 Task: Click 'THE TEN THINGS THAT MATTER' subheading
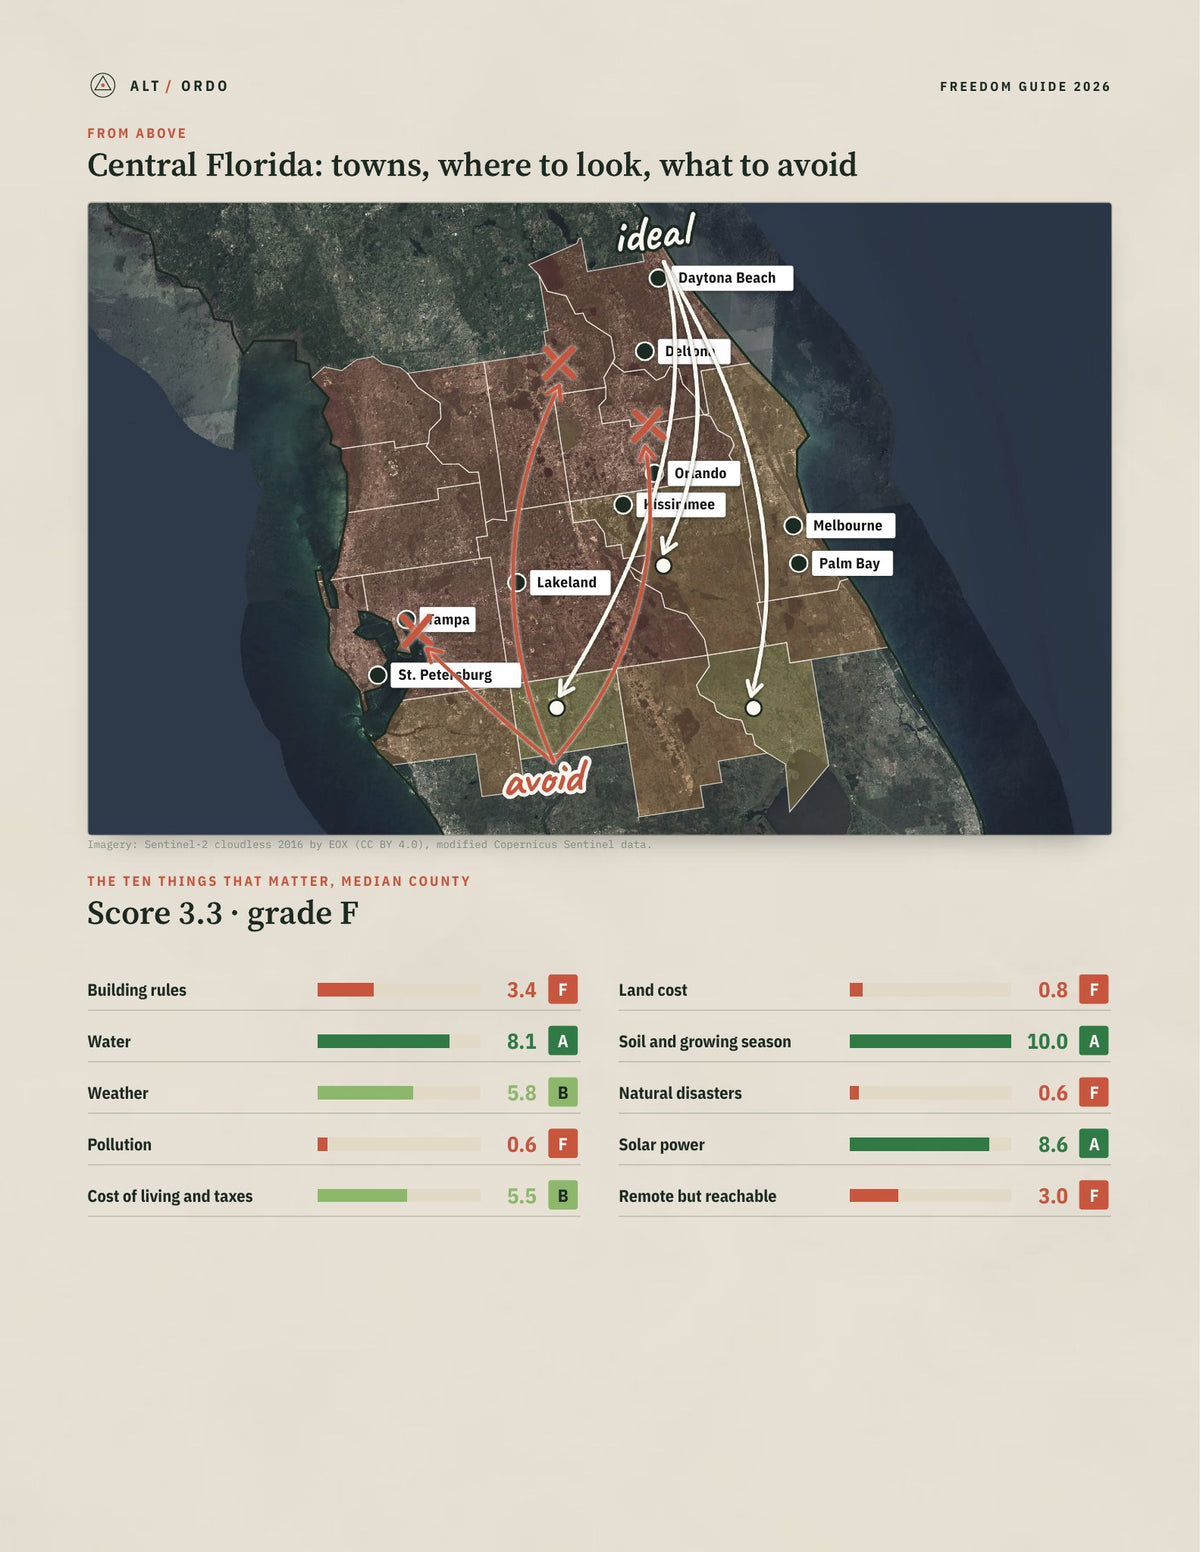point(279,881)
